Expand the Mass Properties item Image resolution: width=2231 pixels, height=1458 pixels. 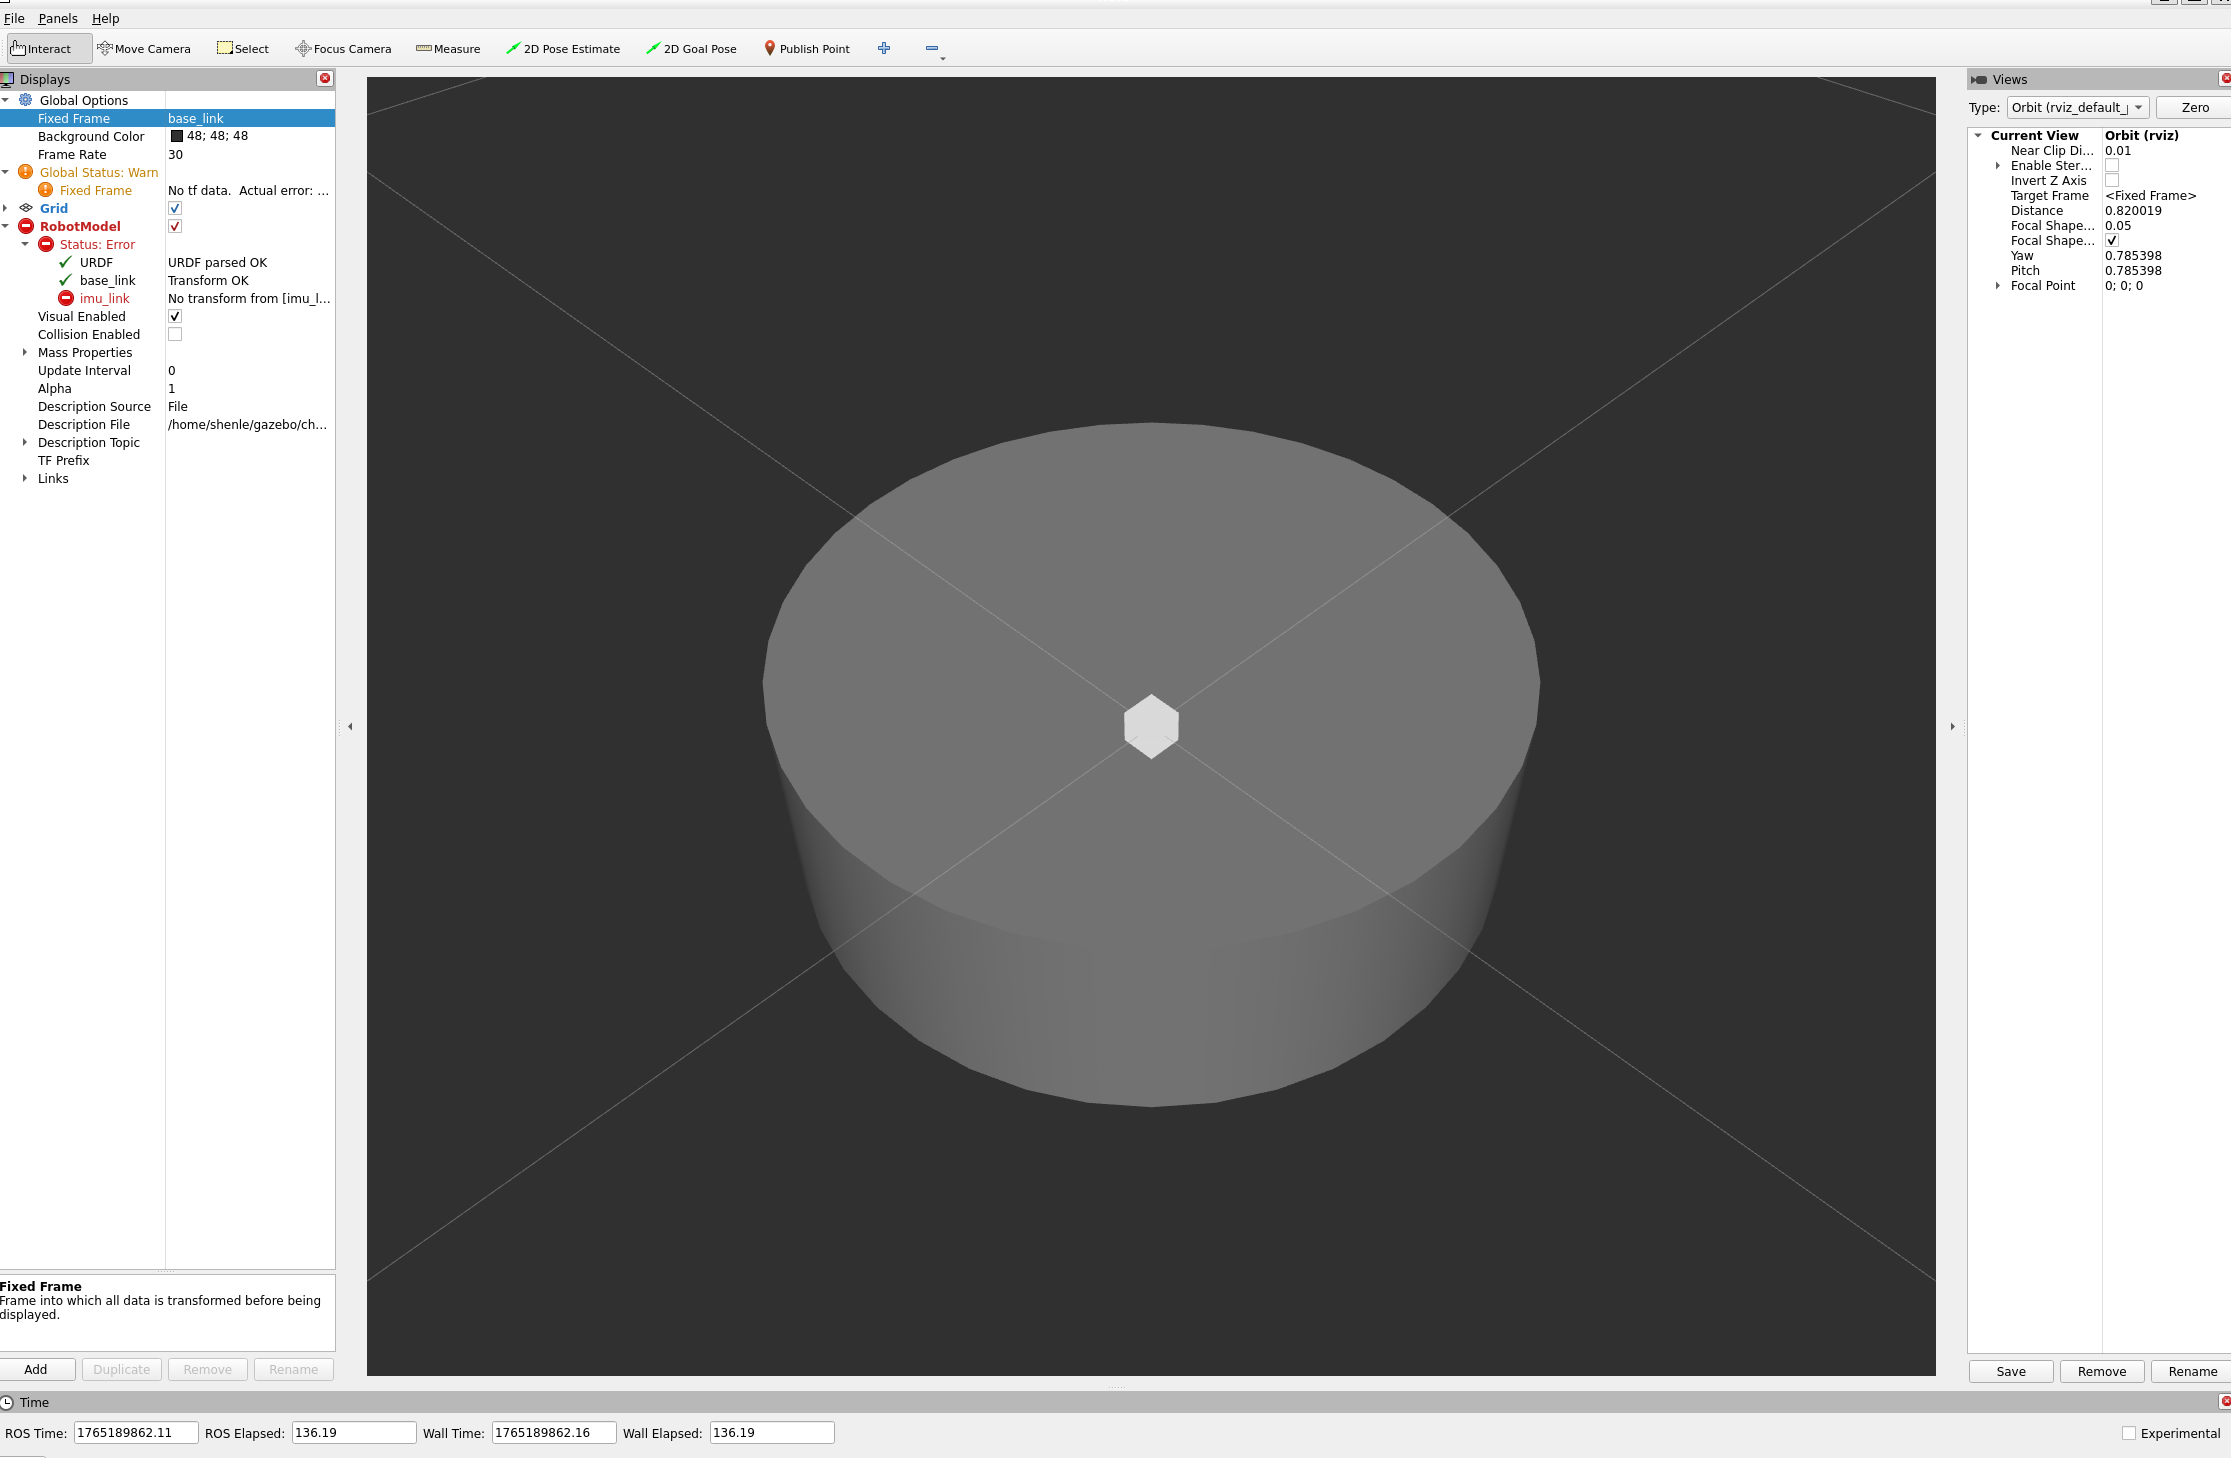[x=25, y=352]
